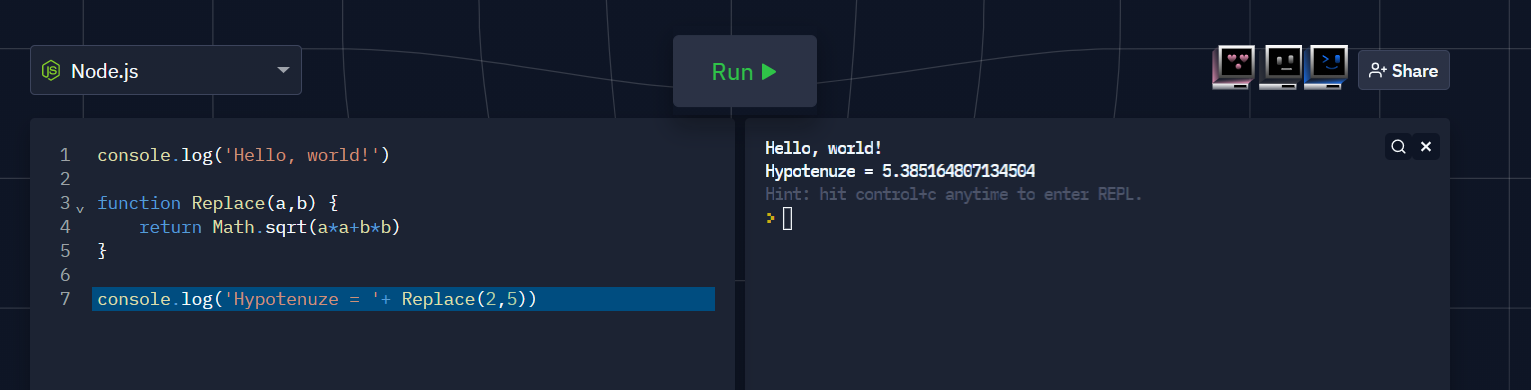Click the green Run button
This screenshot has height=390, width=1531.
point(745,71)
